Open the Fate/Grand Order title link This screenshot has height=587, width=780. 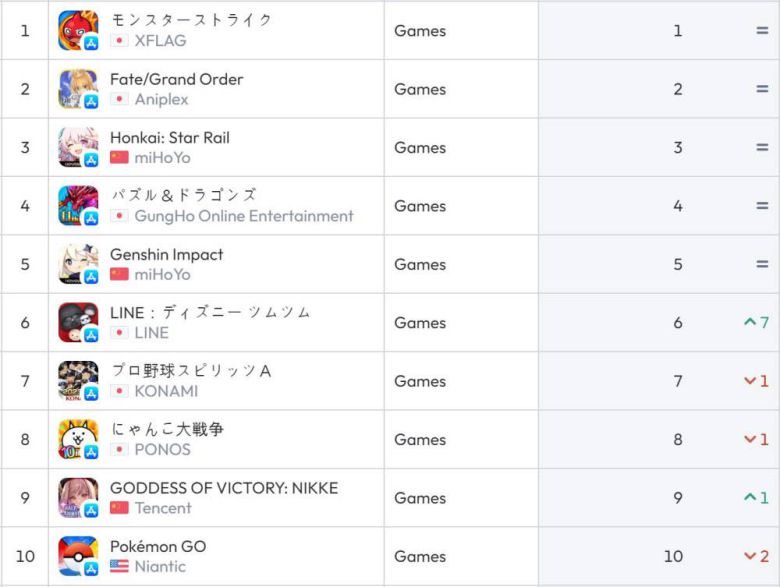(x=176, y=79)
